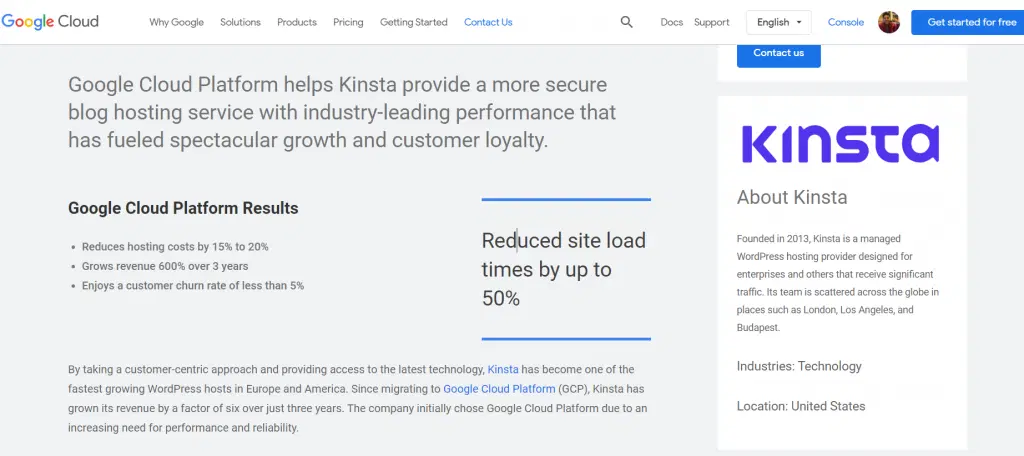
Task: Click the 'Founded in 2013' description paragraph
Action: pyautogui.click(x=838, y=283)
